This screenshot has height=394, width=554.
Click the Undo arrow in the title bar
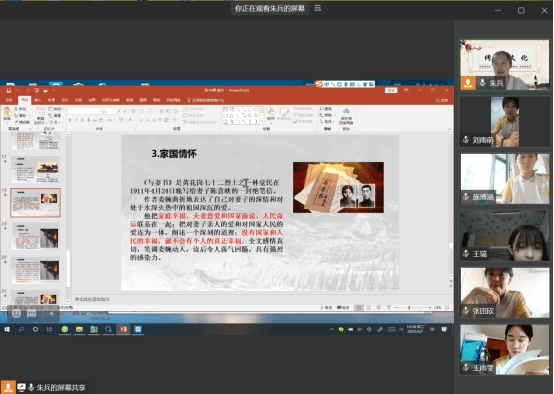pyautogui.click(x=17, y=90)
